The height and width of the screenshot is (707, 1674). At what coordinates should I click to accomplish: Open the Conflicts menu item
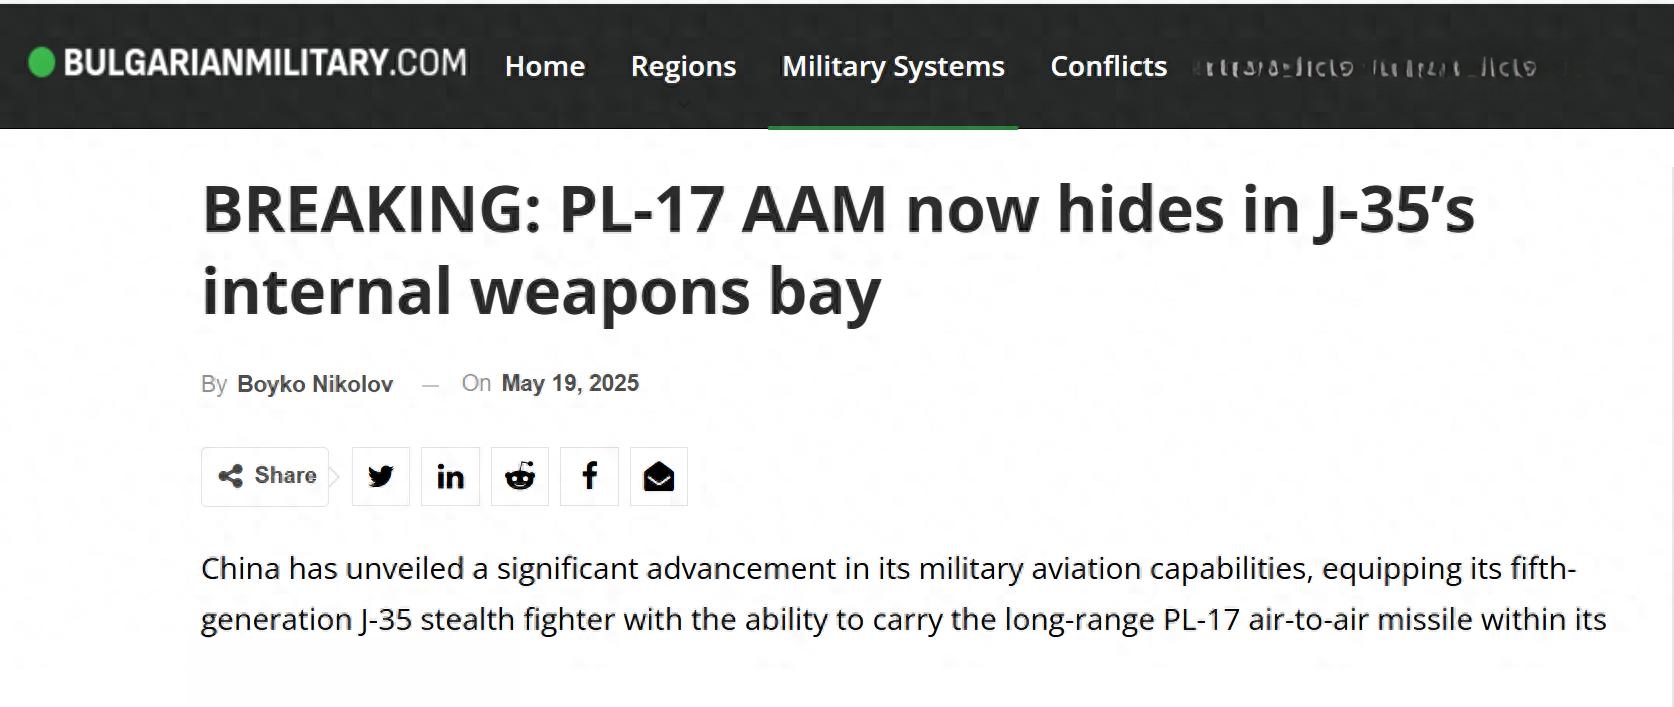click(x=1108, y=66)
